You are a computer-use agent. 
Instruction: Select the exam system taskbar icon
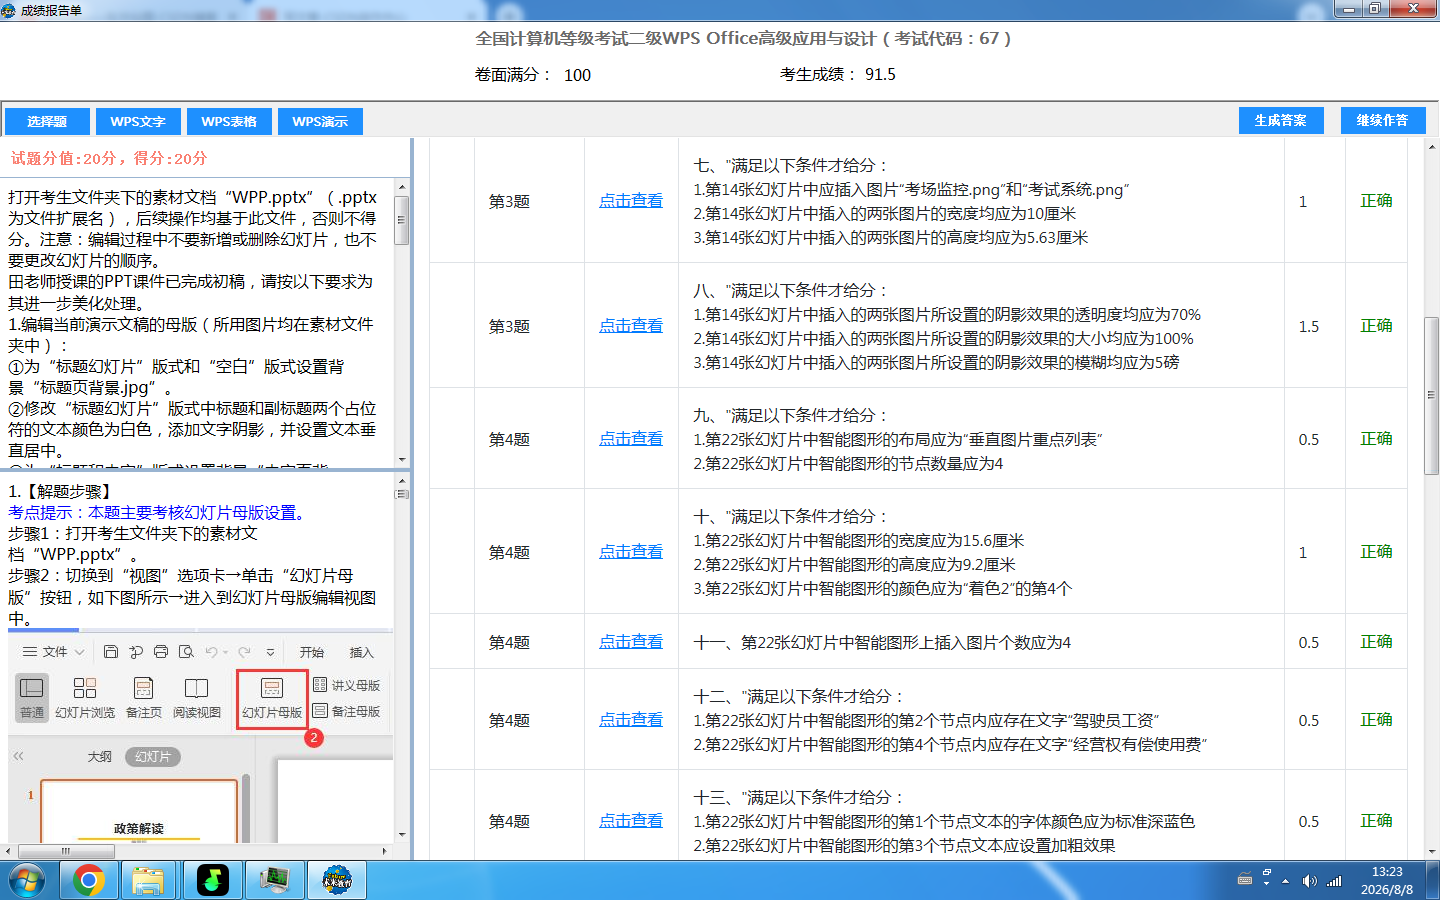pos(337,881)
